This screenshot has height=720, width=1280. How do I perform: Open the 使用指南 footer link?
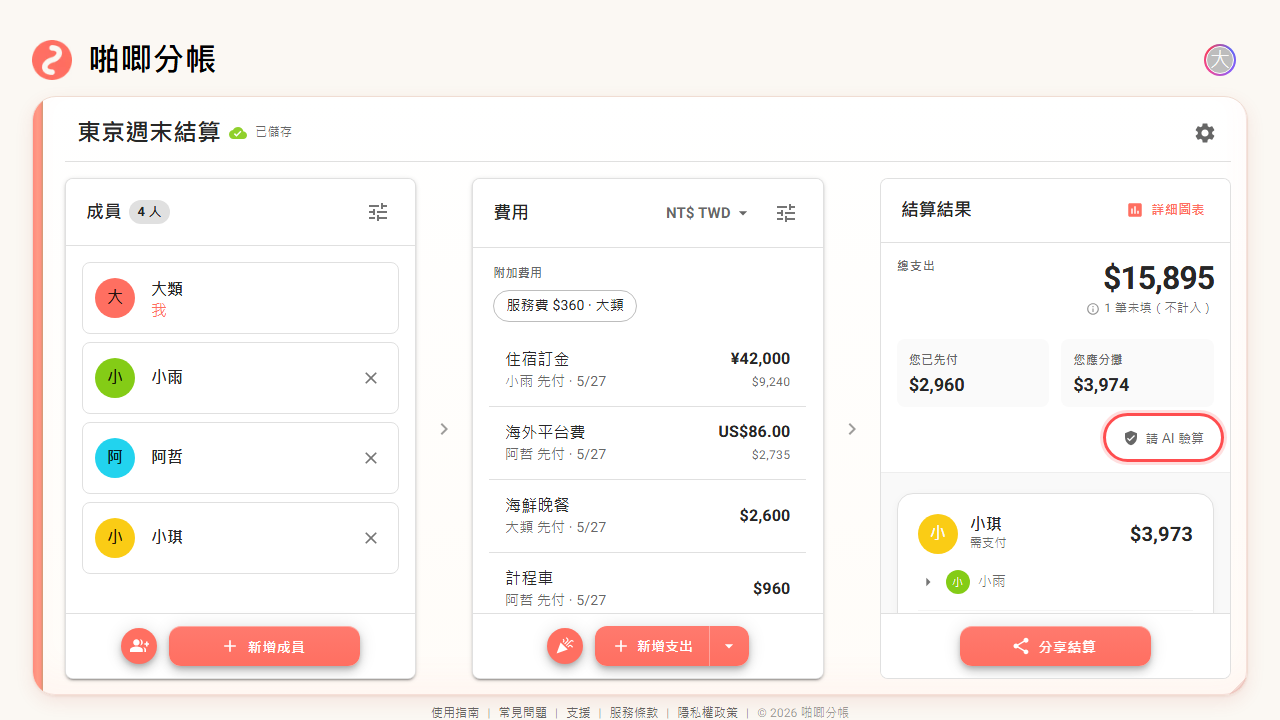pos(455,713)
